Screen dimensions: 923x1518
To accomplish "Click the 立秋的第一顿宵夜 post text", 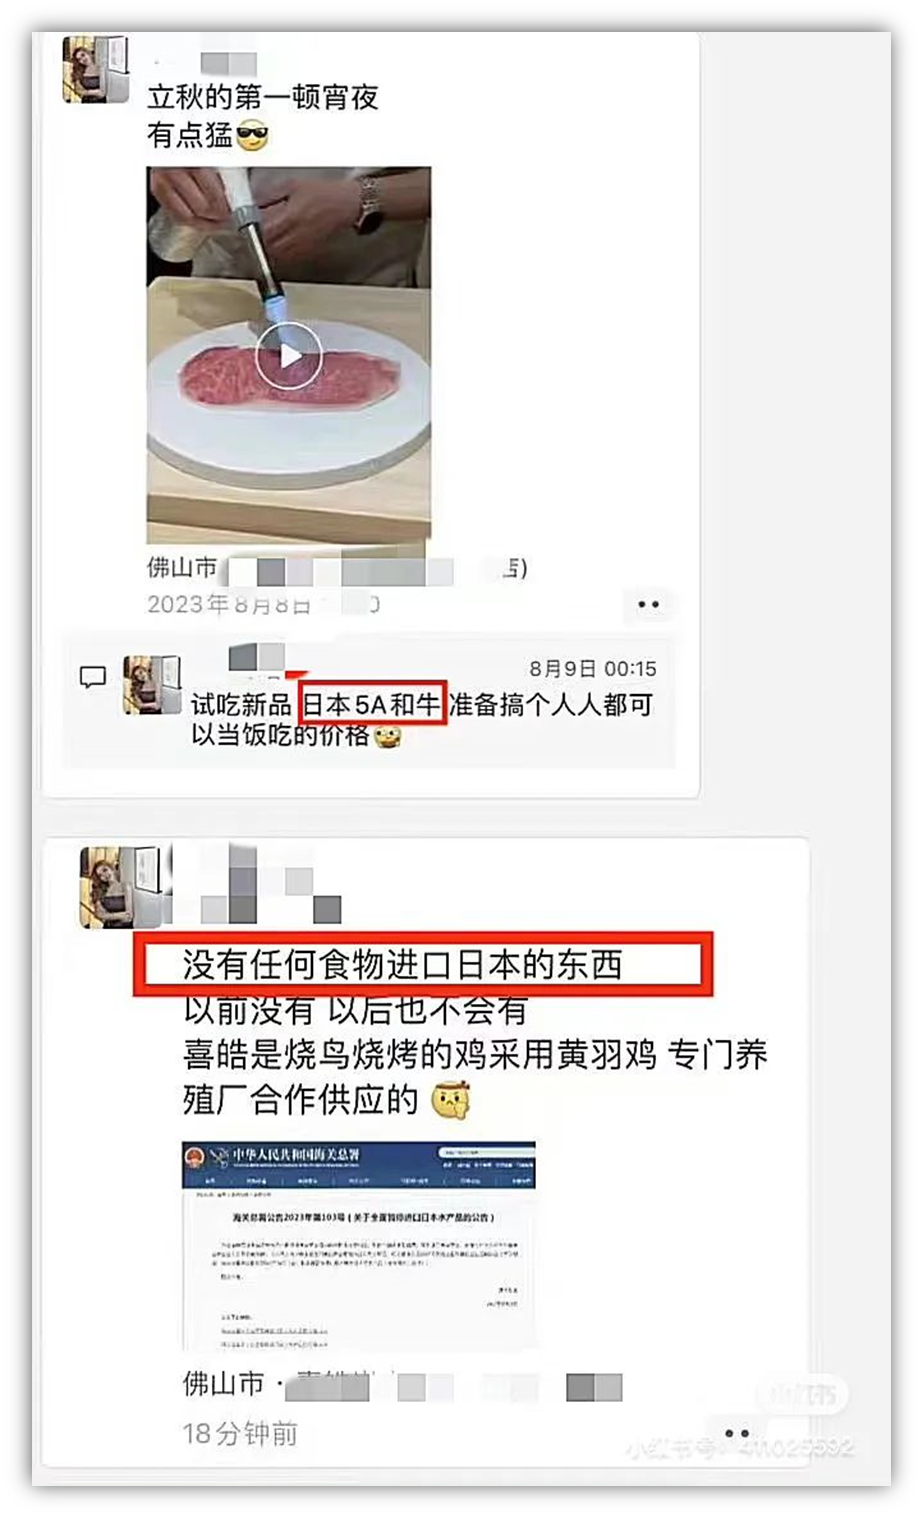I will (x=263, y=97).
